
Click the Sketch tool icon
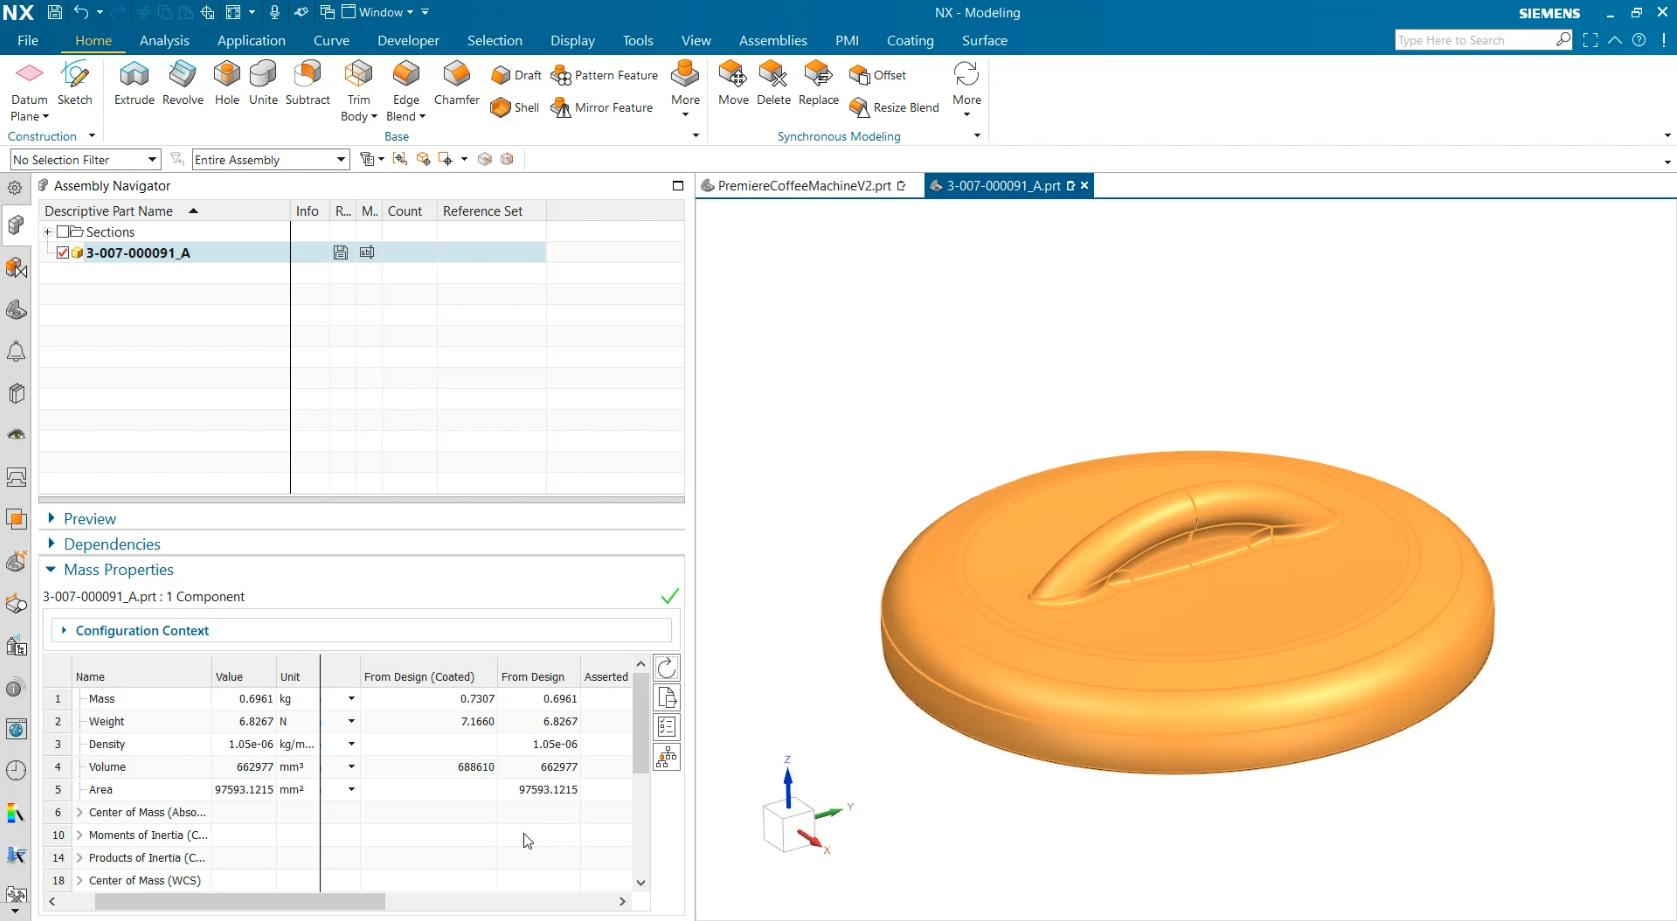tap(75, 82)
